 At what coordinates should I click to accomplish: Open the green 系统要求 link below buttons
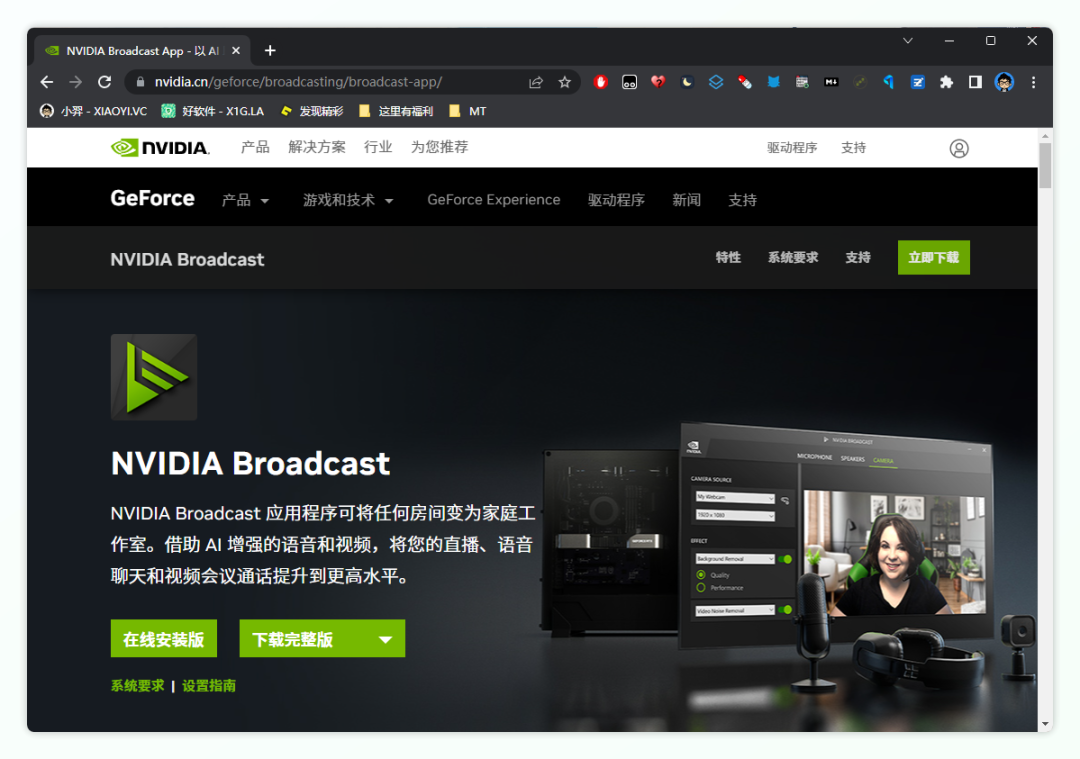click(138, 686)
